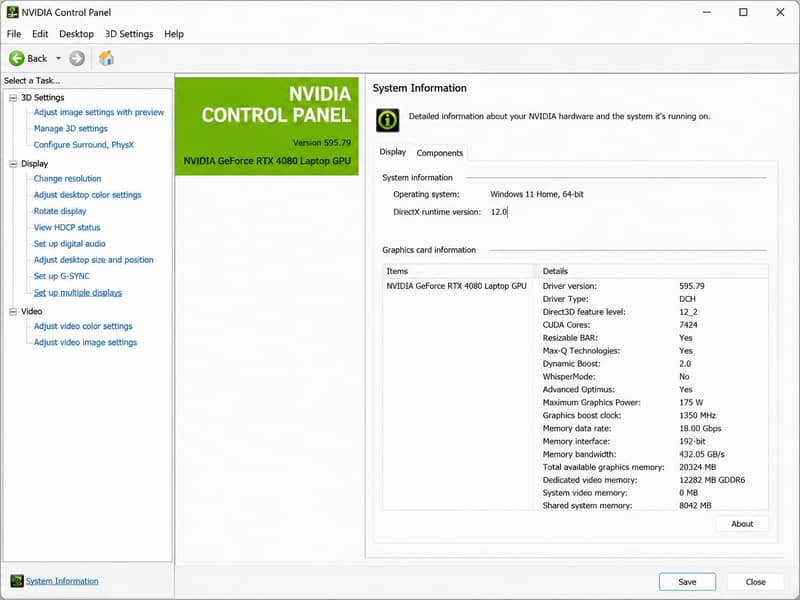Select NVIDIA GeForce RTX 4080 Laptop GPU row
The height and width of the screenshot is (600, 800).
(456, 286)
